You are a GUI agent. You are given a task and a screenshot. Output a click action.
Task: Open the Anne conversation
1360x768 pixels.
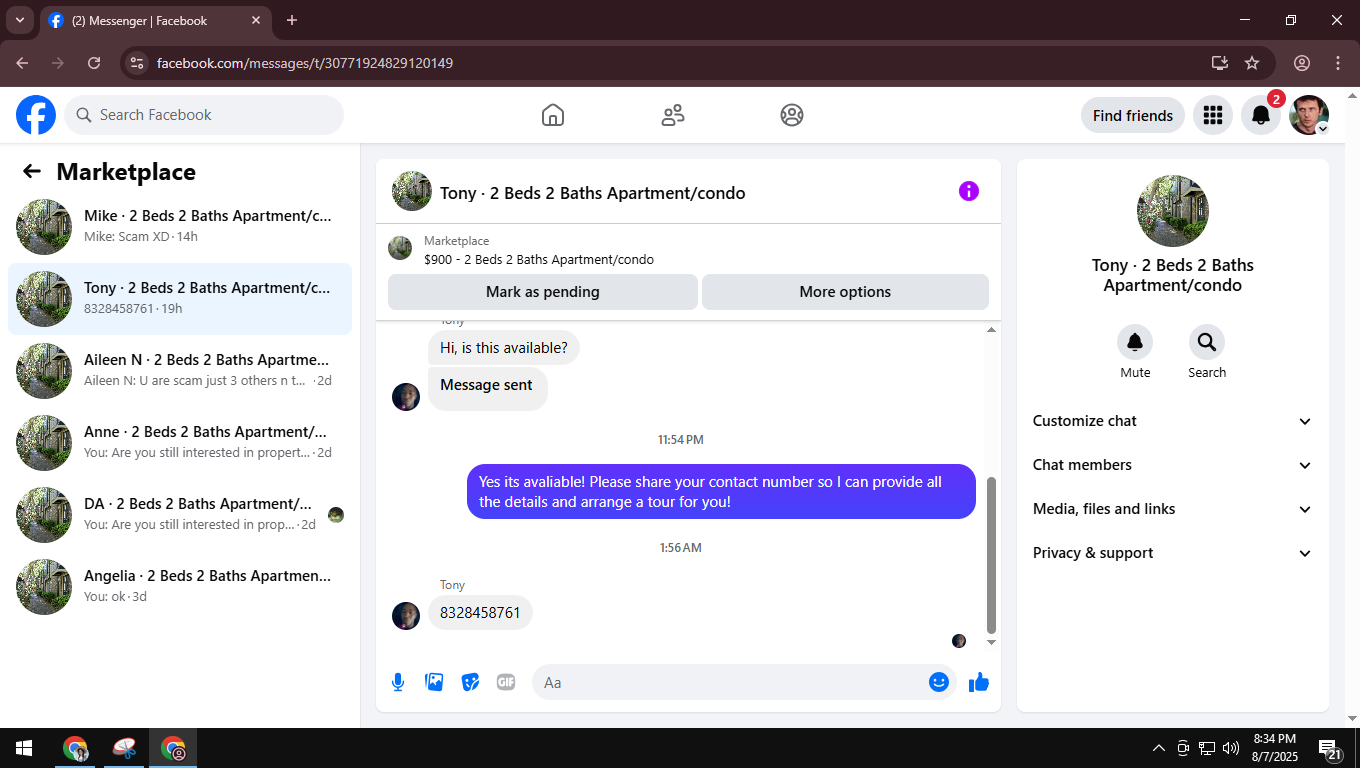coord(180,443)
